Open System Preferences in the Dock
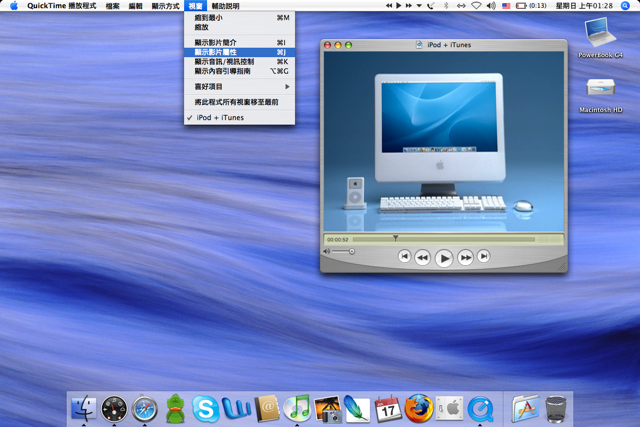 [x=449, y=408]
